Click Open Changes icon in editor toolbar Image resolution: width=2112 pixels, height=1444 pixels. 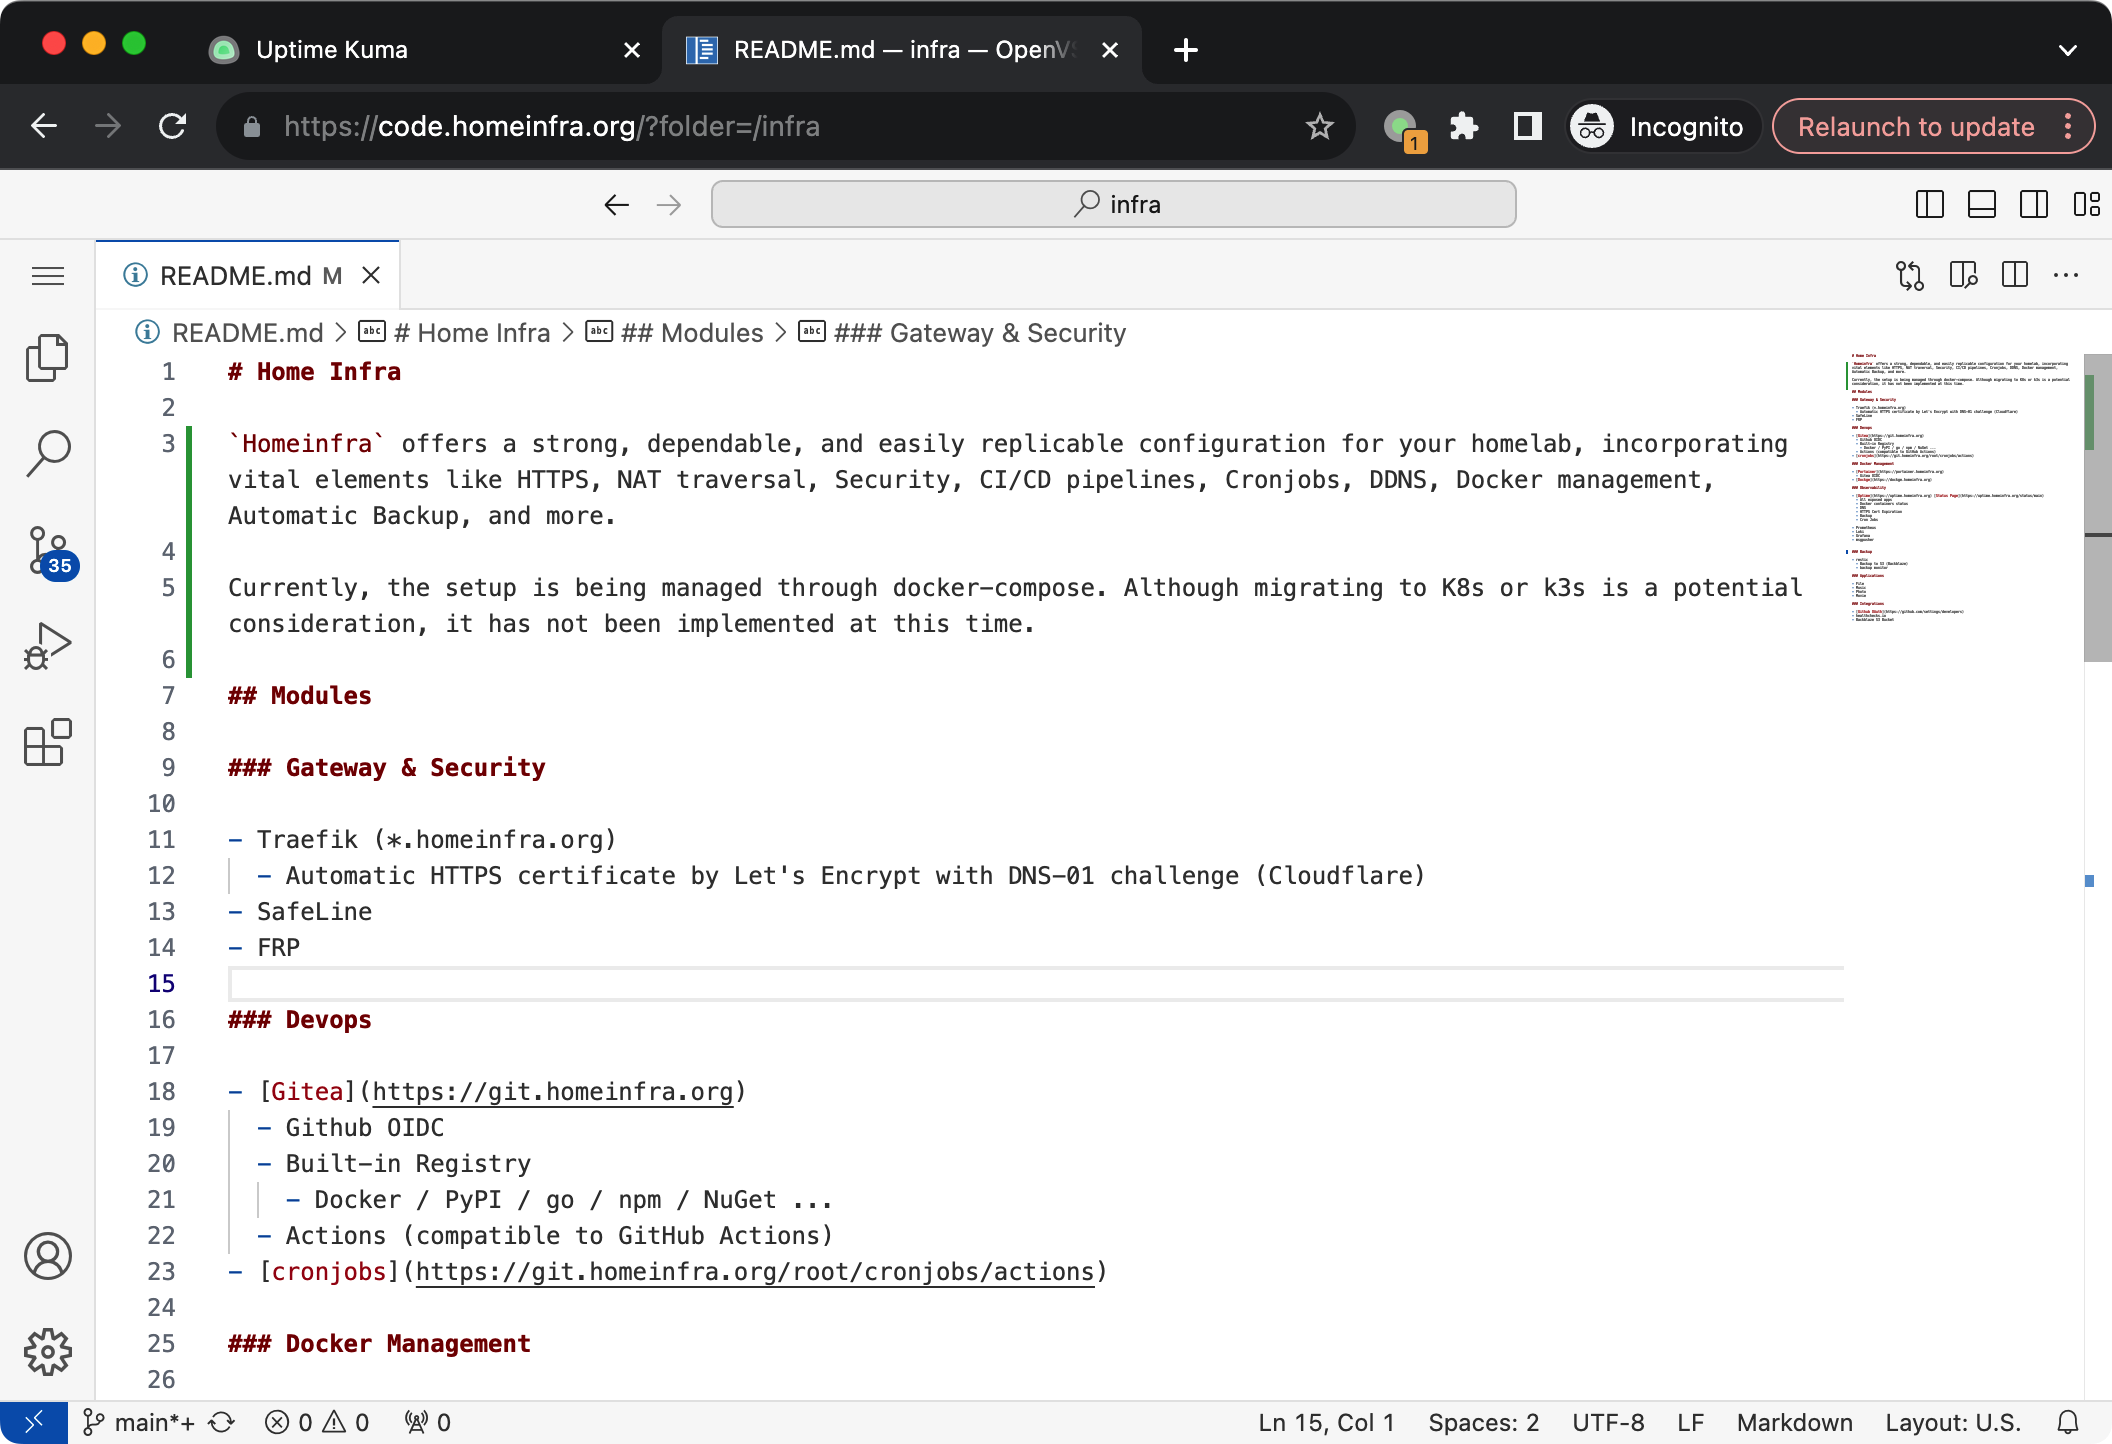click(1909, 275)
